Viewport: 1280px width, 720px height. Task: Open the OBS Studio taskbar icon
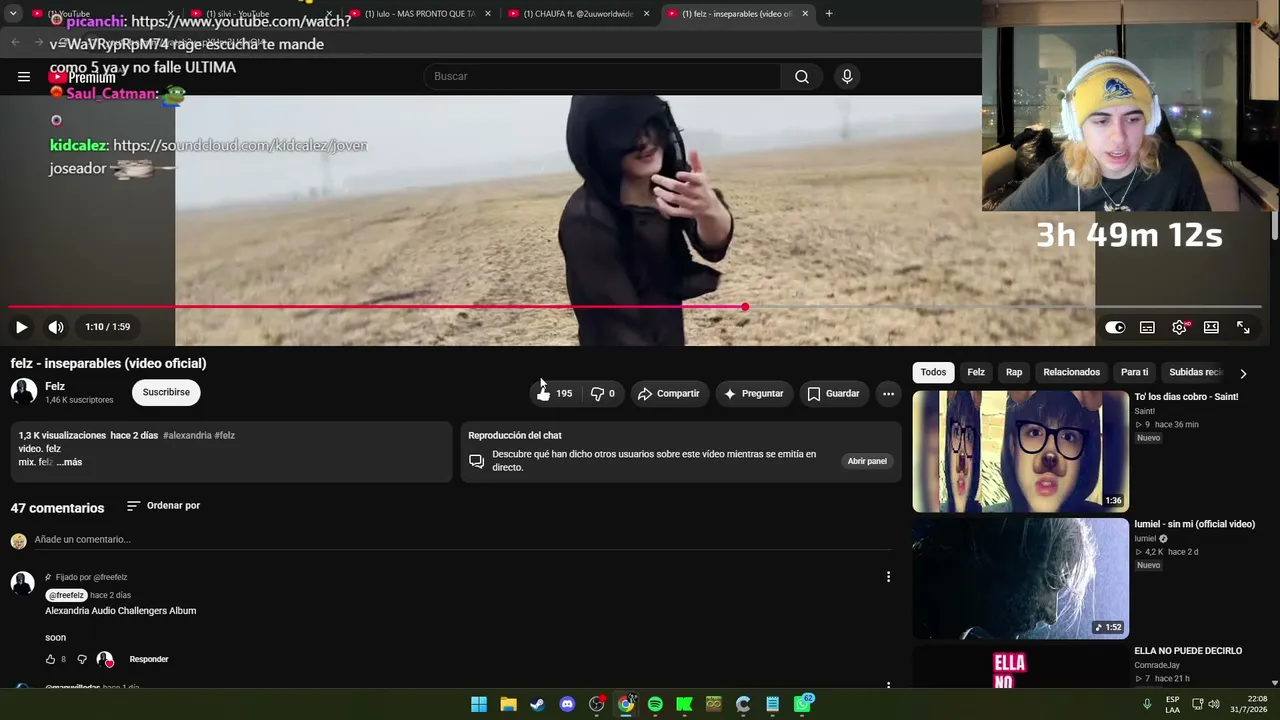[596, 704]
